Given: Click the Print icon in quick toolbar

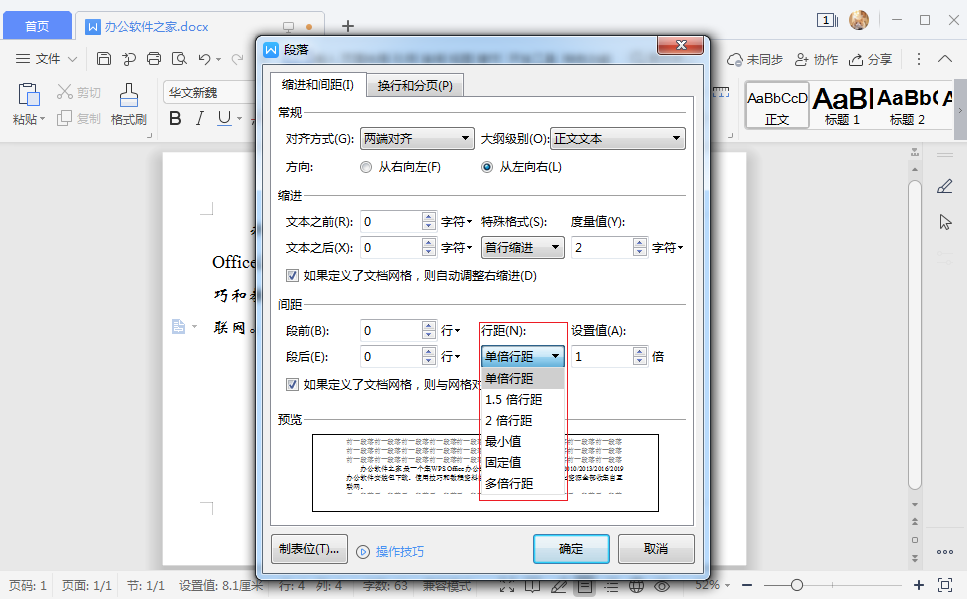Looking at the screenshot, I should 154,59.
